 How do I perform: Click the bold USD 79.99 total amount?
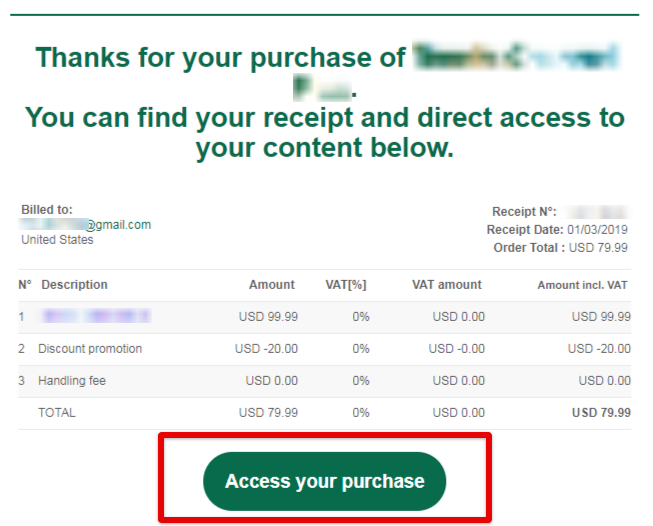coord(601,413)
